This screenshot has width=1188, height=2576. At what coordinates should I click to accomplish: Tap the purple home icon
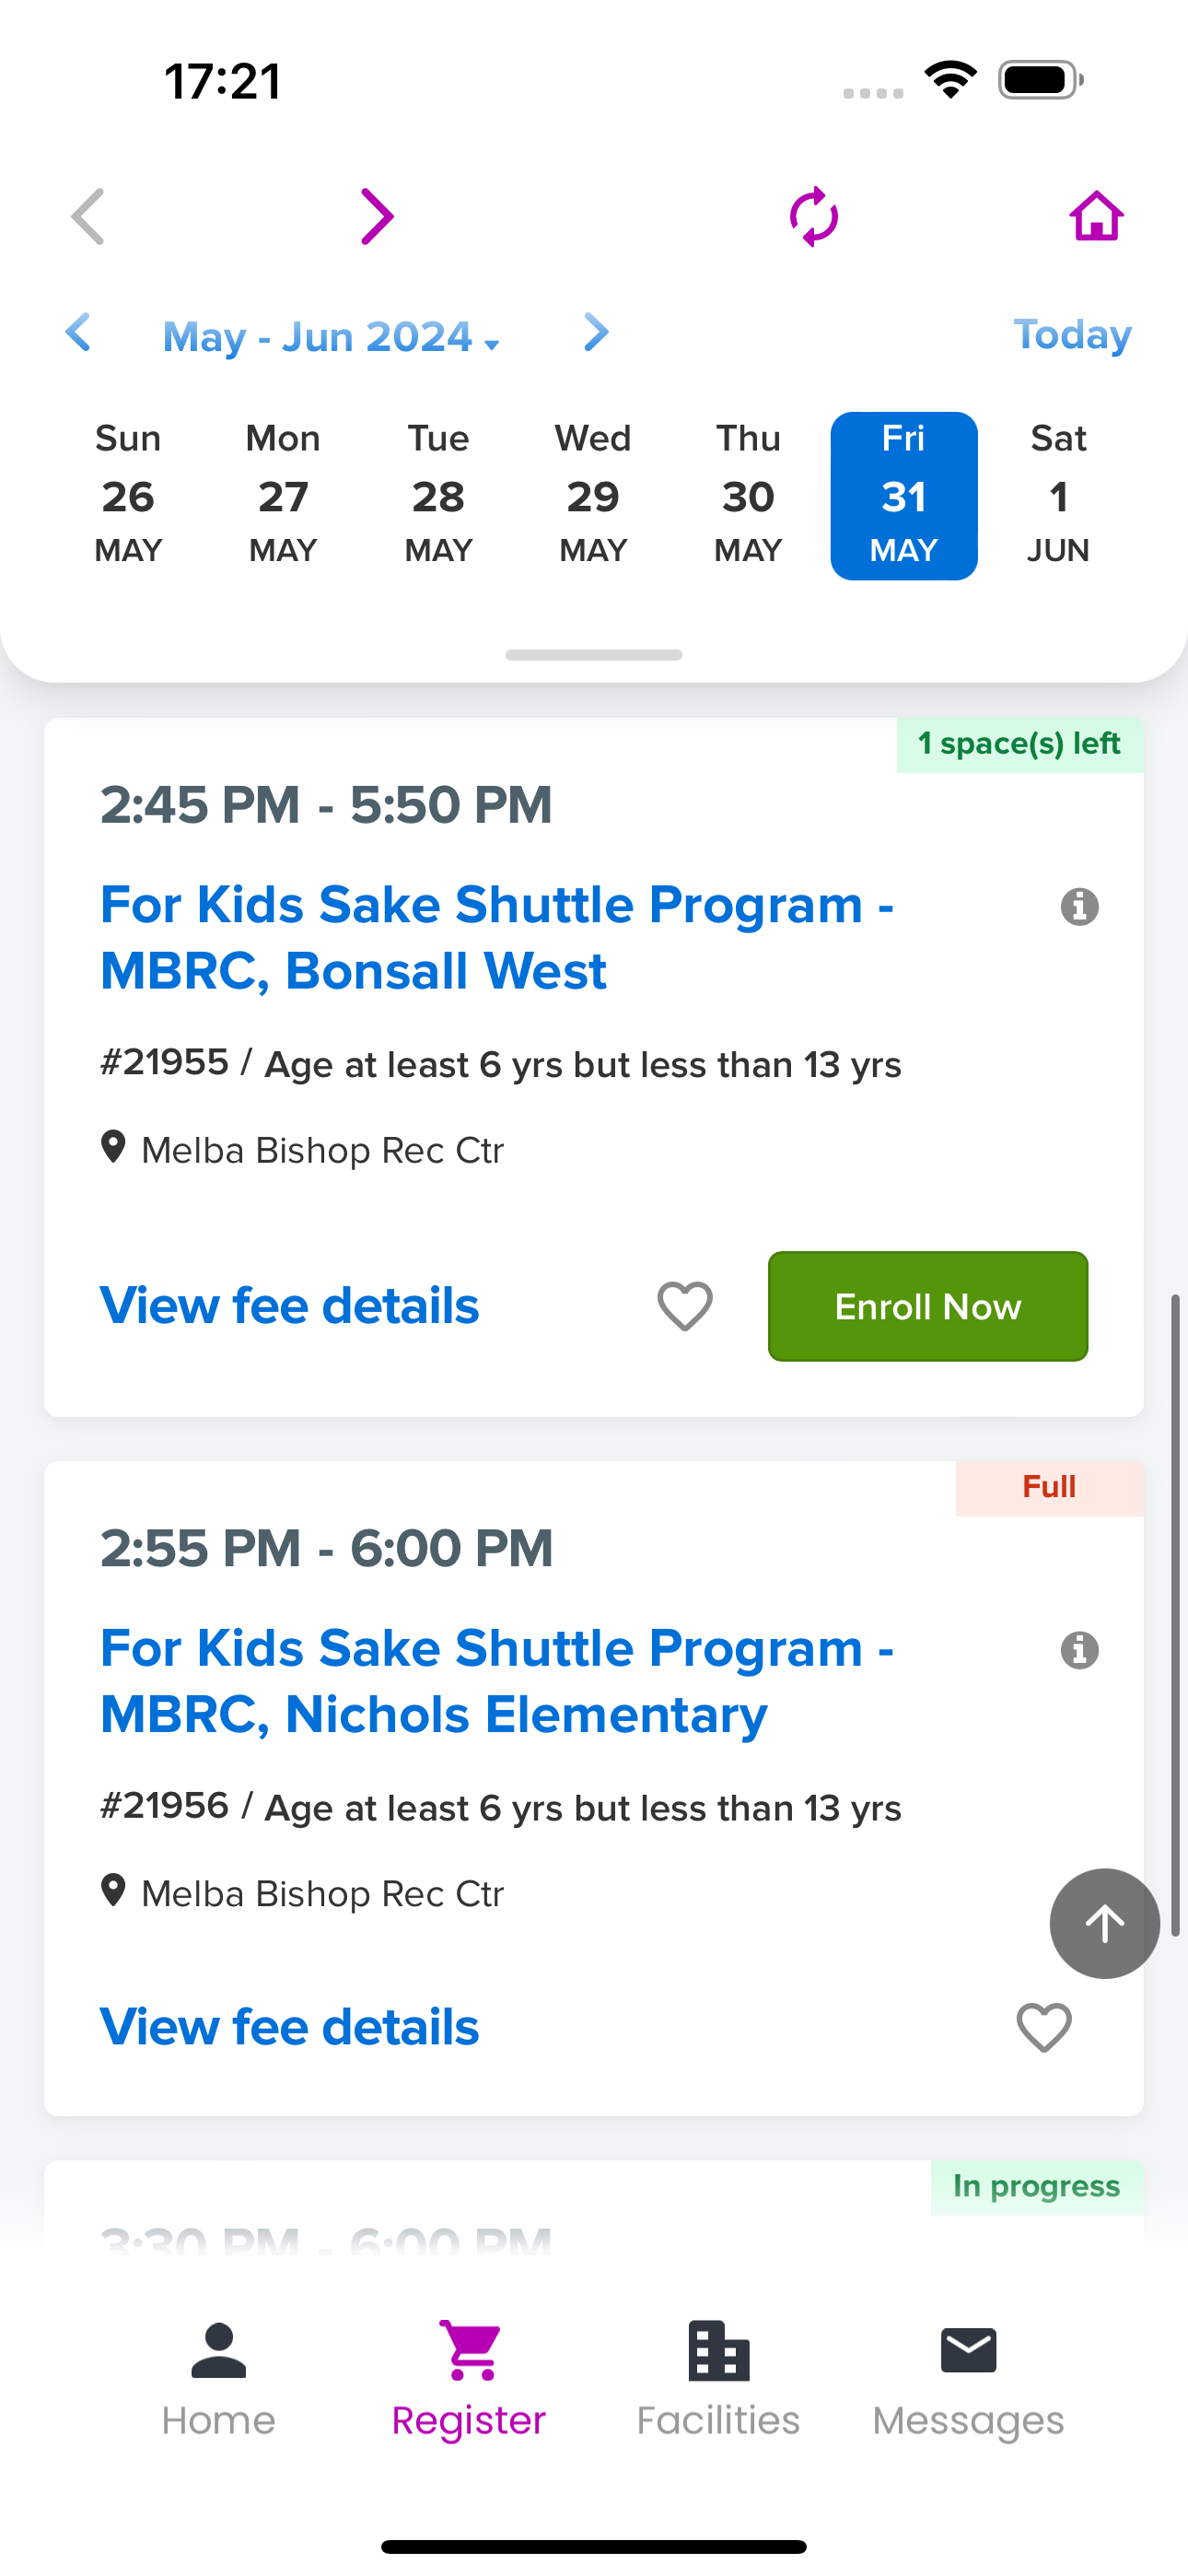click(1096, 216)
